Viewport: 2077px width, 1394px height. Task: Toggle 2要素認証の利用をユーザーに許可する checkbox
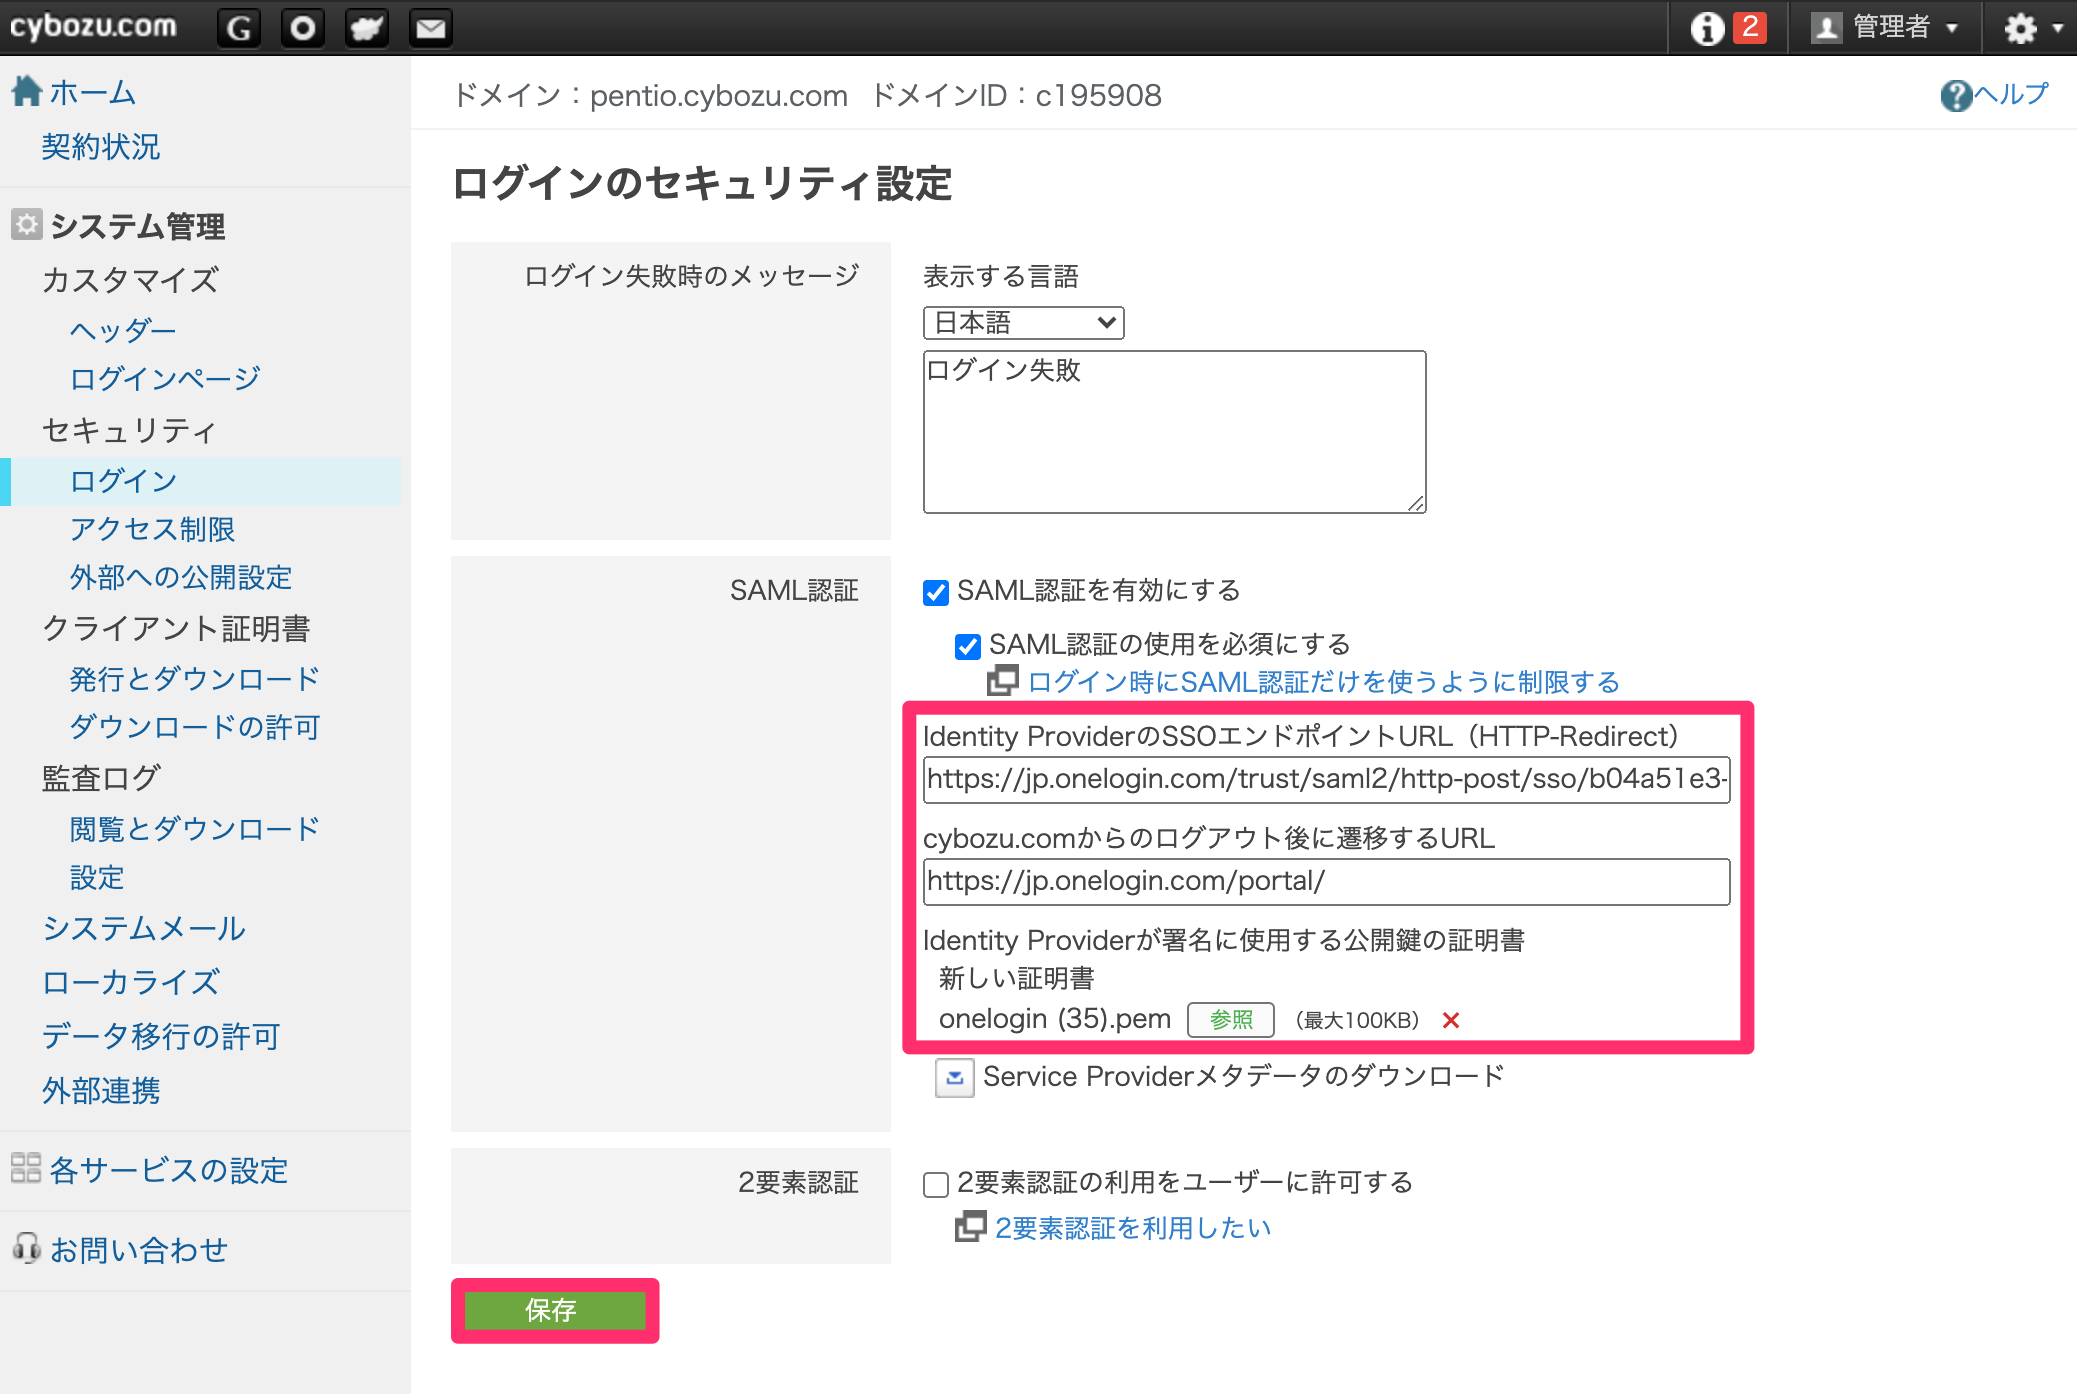(x=936, y=1185)
